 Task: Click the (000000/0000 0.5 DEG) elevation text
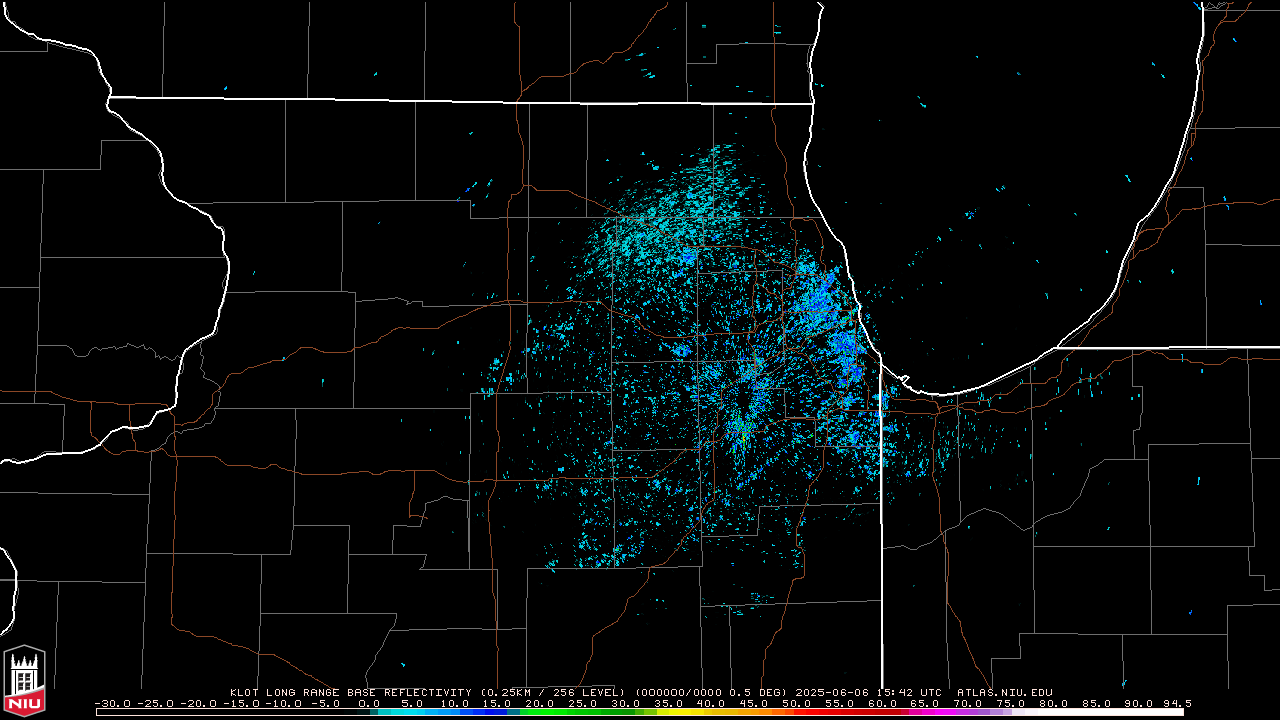pyautogui.click(x=712, y=692)
